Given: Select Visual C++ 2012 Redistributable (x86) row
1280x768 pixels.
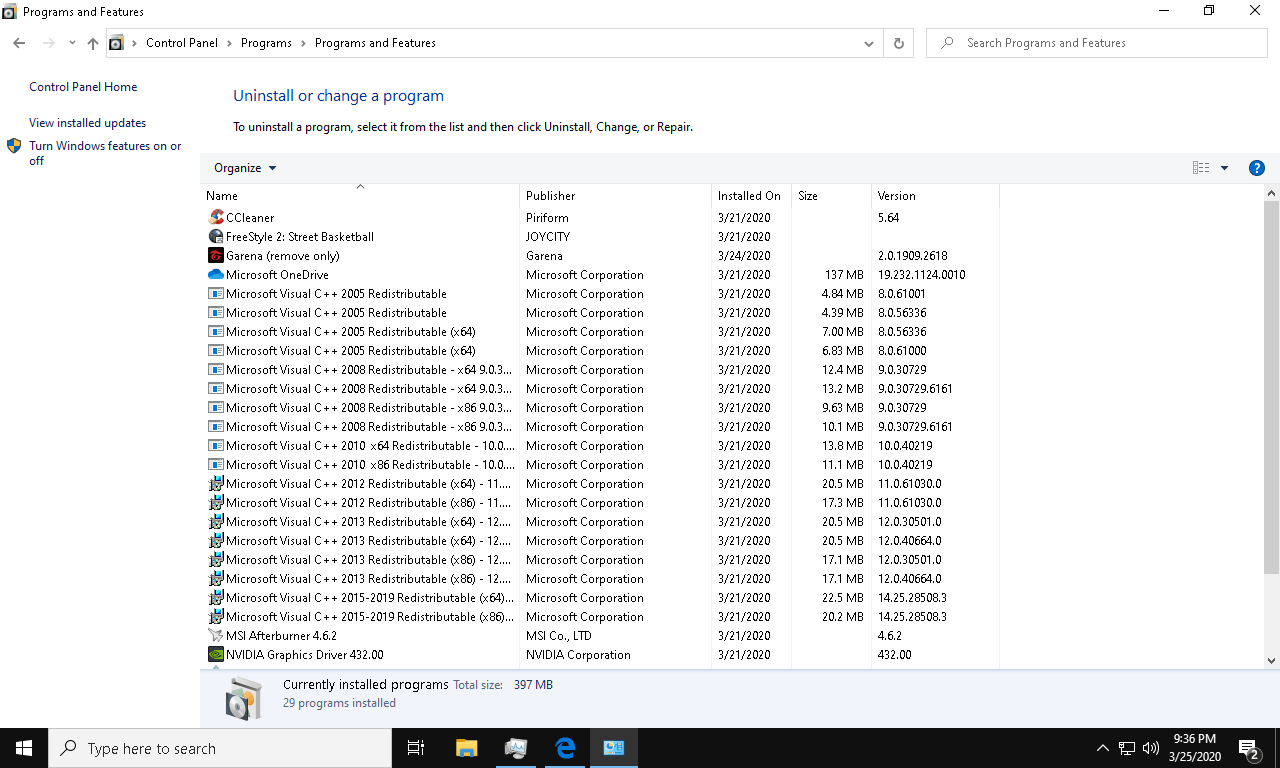Looking at the screenshot, I should click(600, 503).
